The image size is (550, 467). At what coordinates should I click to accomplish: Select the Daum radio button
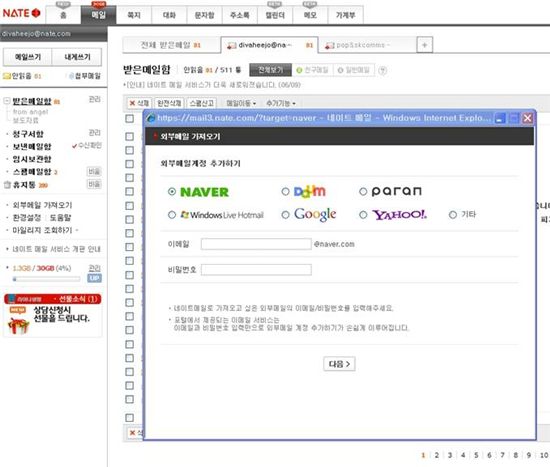(x=286, y=191)
